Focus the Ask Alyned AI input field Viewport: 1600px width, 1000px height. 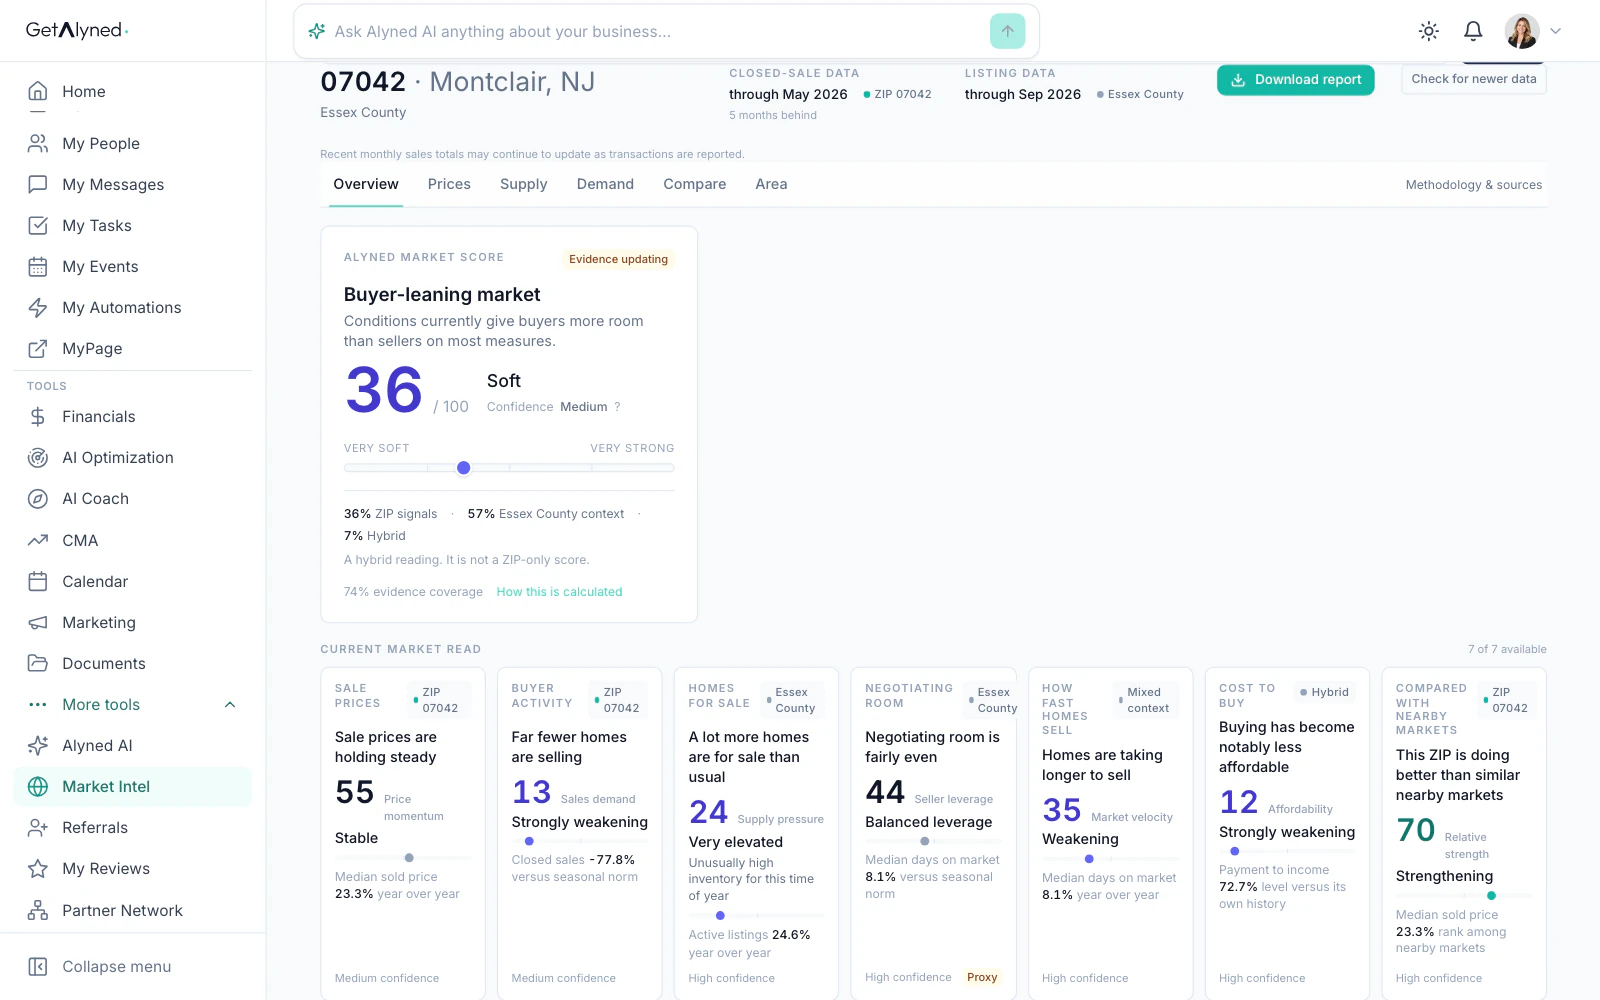pyautogui.click(x=655, y=31)
